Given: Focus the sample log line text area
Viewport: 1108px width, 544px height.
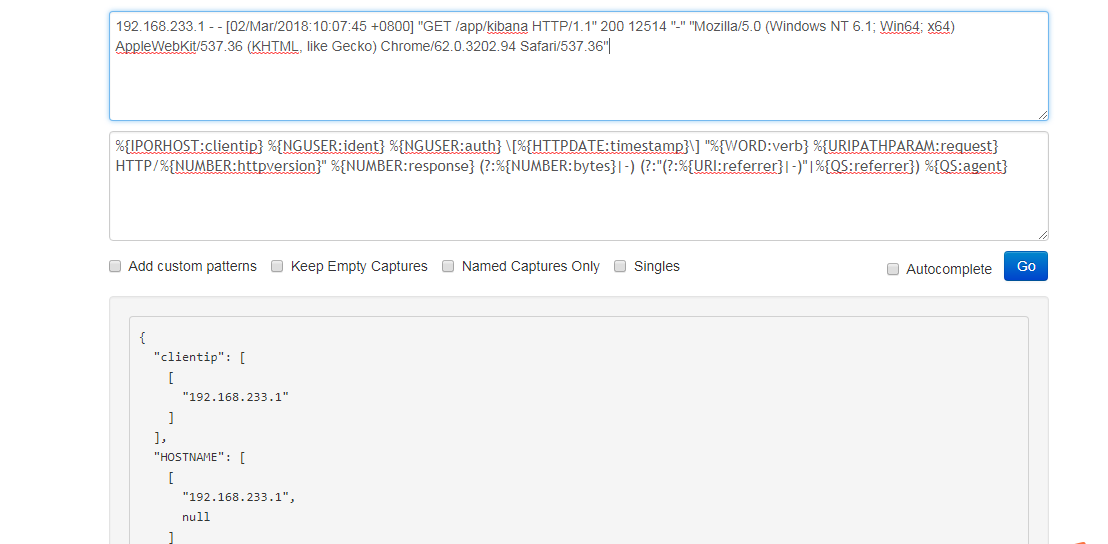Looking at the screenshot, I should pyautogui.click(x=579, y=66).
